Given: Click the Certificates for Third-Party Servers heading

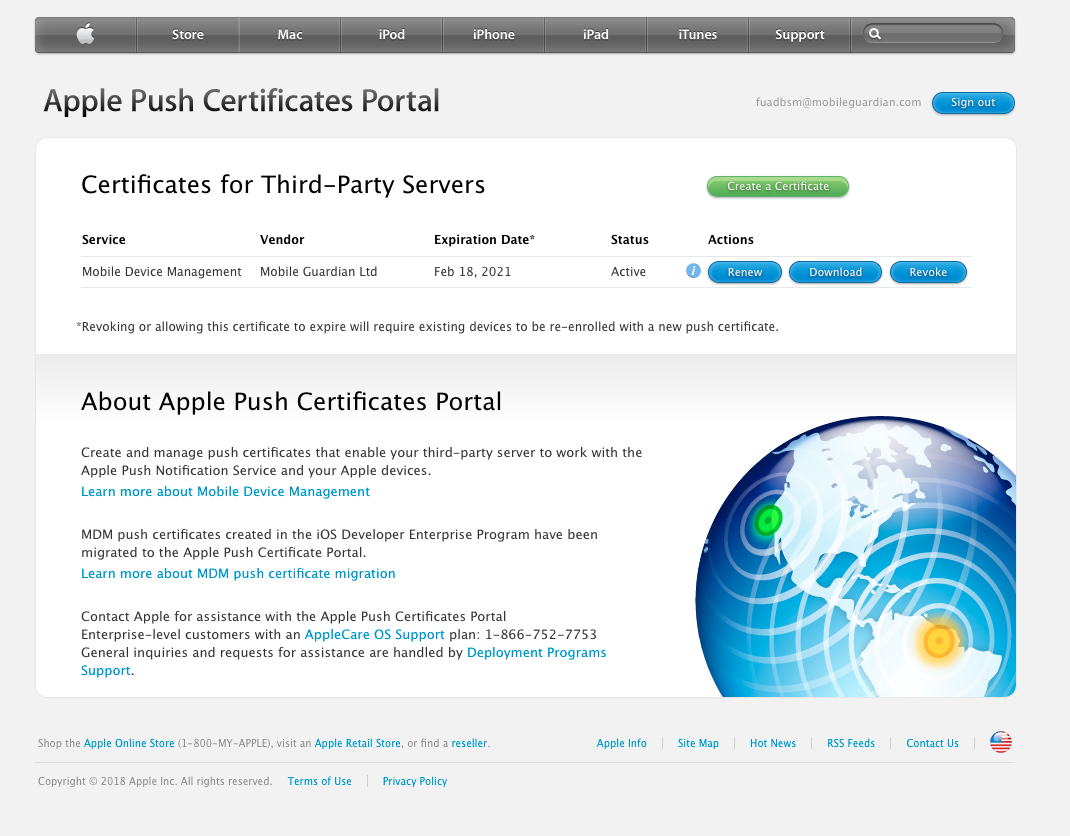Looking at the screenshot, I should point(283,185).
